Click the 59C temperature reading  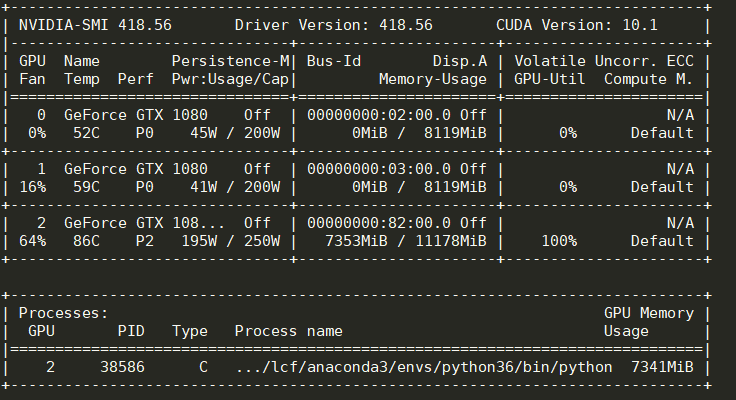82,186
